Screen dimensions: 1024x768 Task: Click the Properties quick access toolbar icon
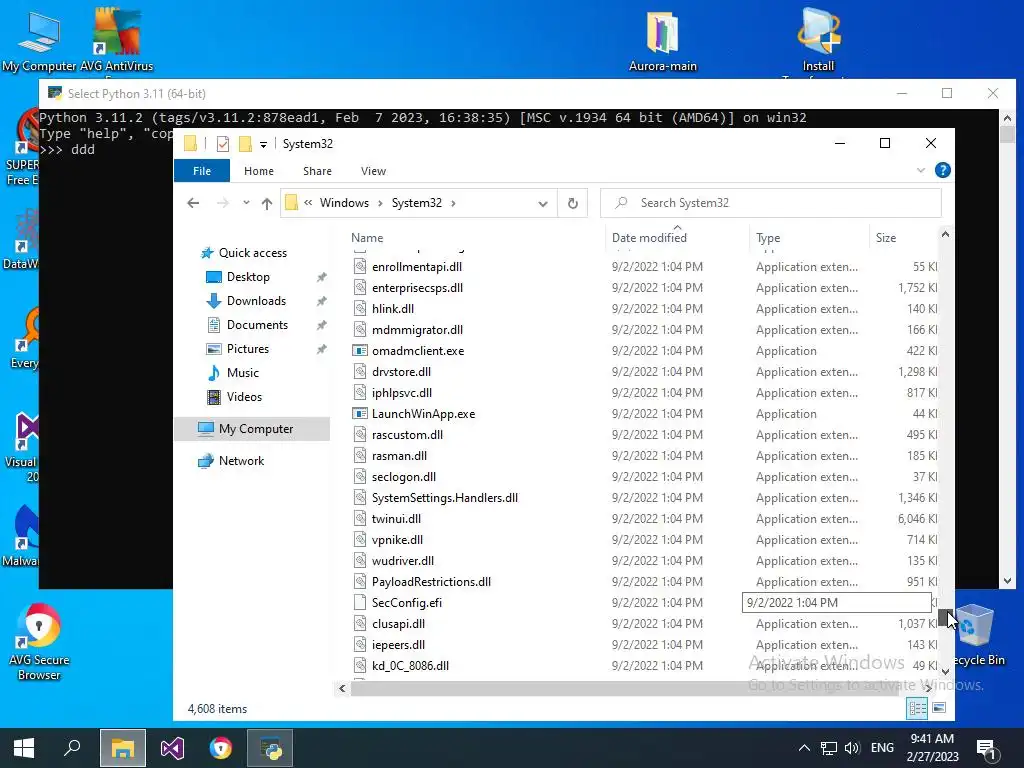coord(223,144)
